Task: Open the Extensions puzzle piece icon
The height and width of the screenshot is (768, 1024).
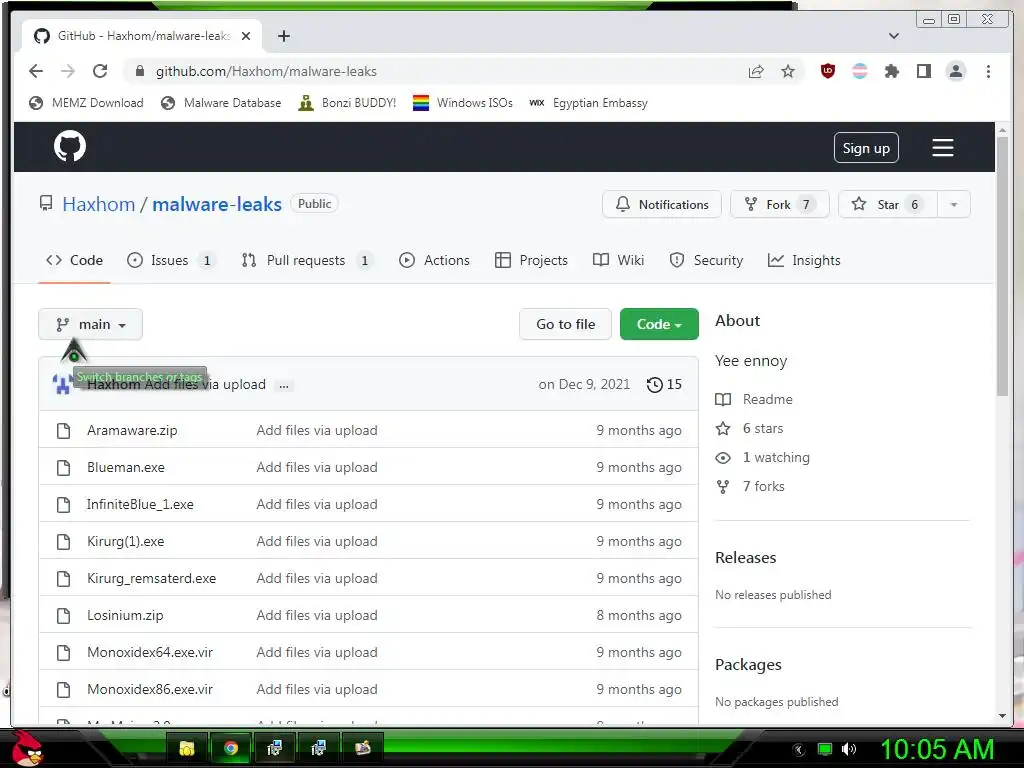Action: click(891, 71)
